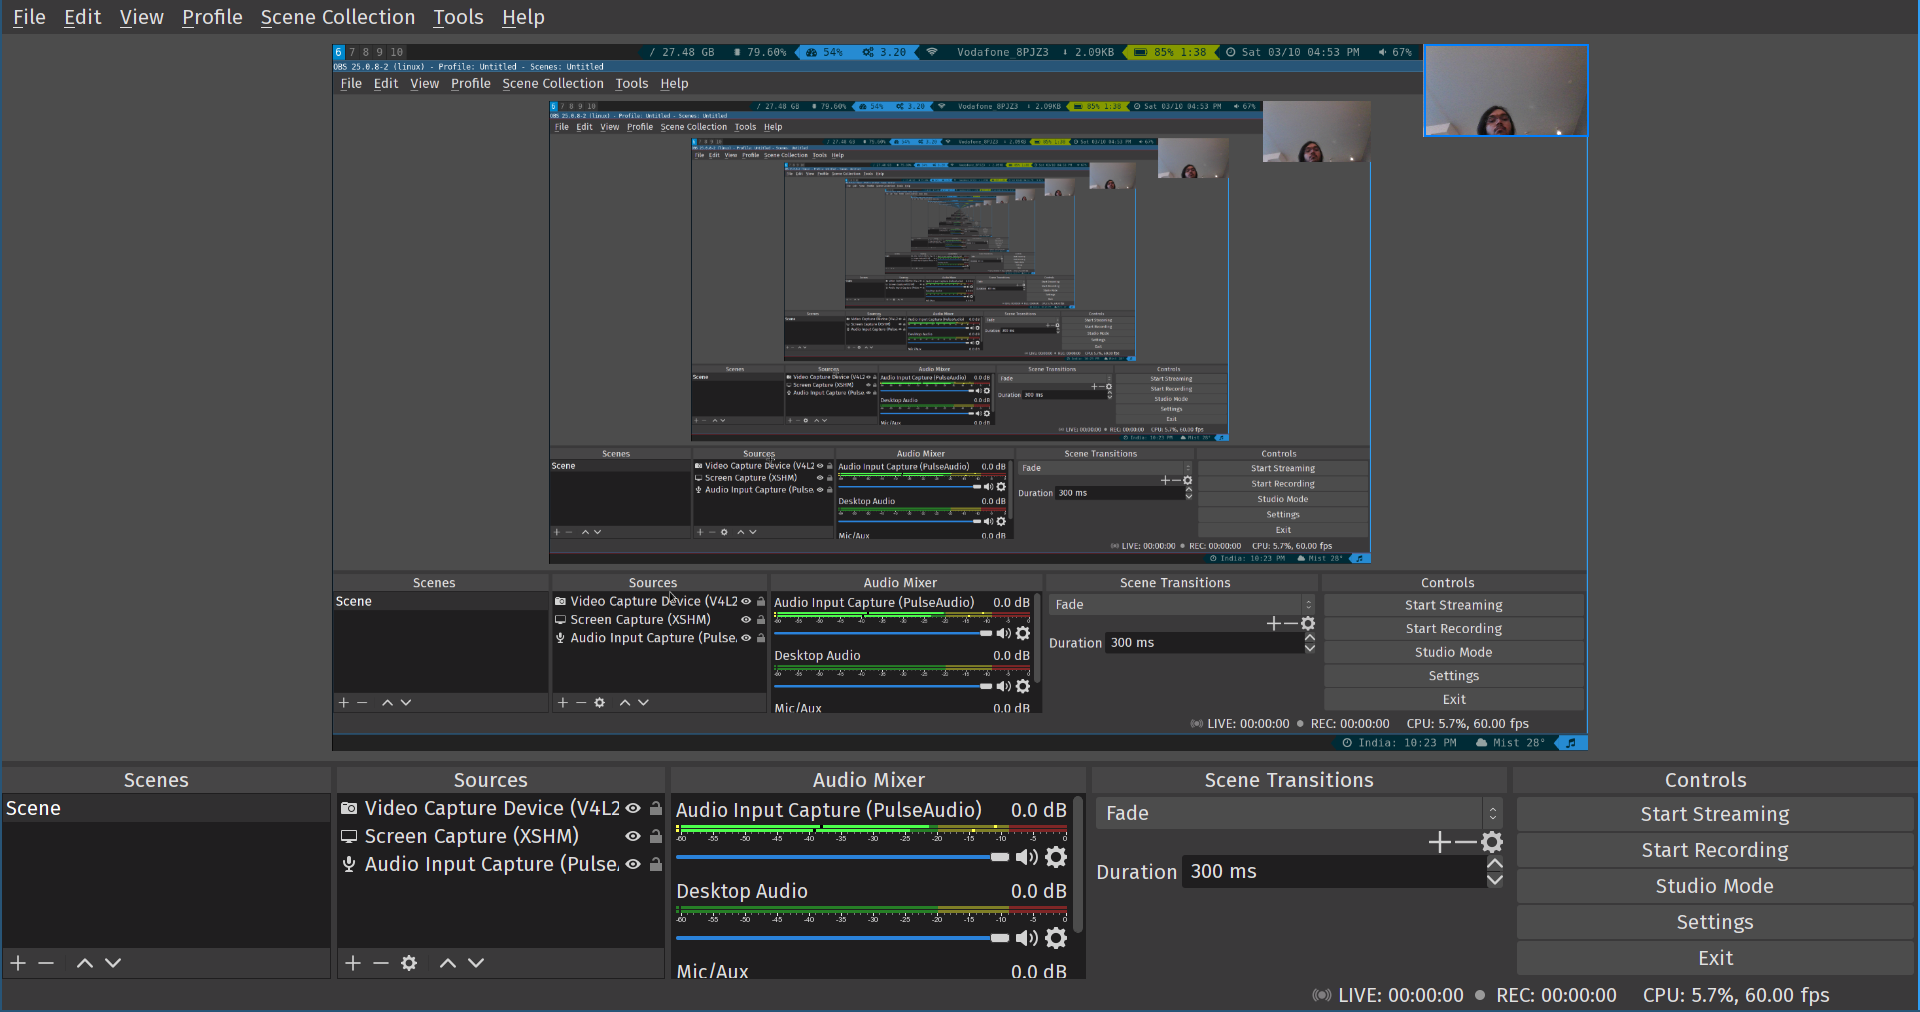Click the Start Streaming button

(1715, 814)
